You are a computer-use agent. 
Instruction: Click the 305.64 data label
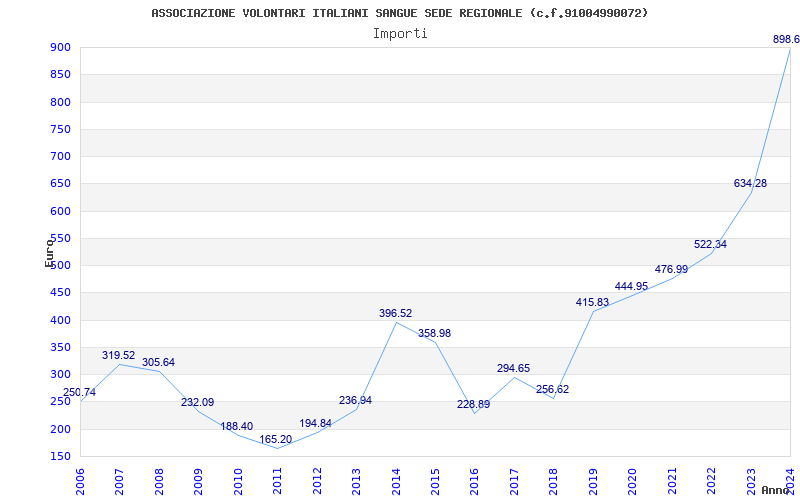click(158, 362)
